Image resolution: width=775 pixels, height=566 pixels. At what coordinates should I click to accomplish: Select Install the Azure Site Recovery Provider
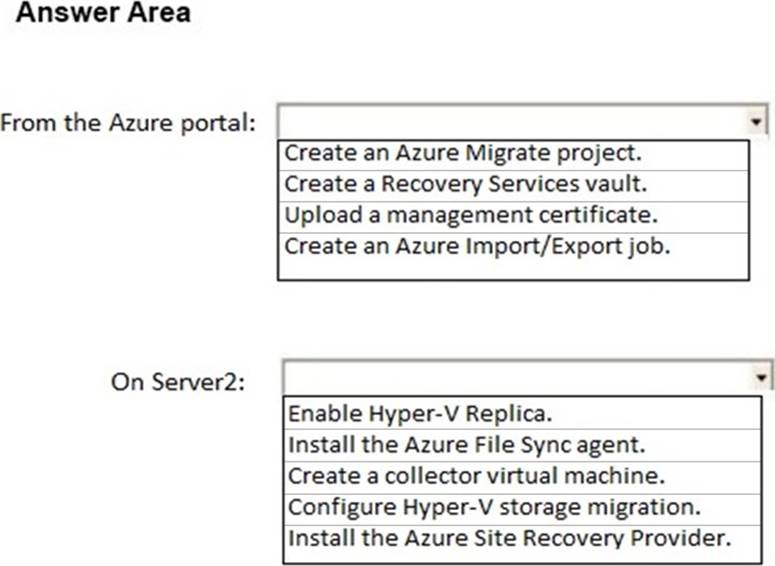(509, 536)
